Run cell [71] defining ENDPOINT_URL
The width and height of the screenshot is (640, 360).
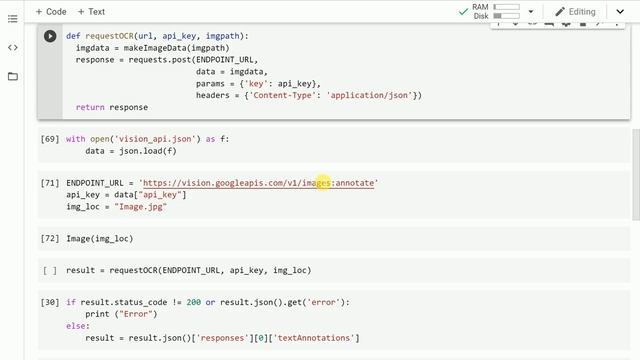tap(50, 183)
